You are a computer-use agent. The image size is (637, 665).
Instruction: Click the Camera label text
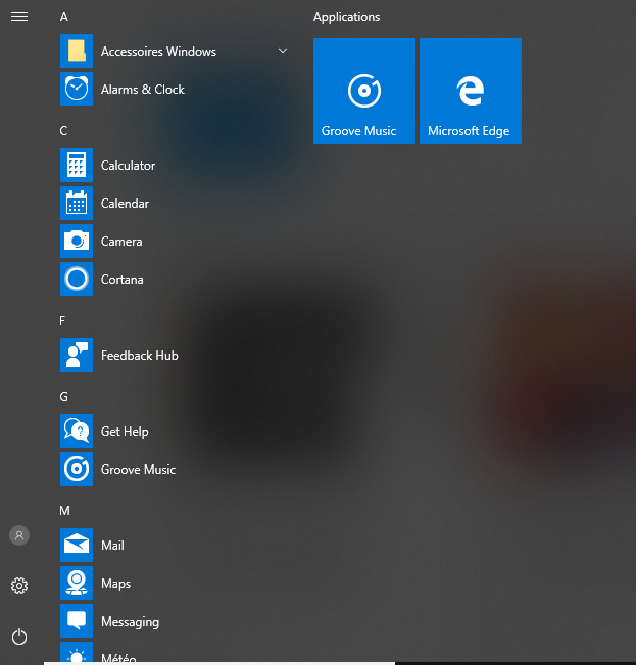122,242
